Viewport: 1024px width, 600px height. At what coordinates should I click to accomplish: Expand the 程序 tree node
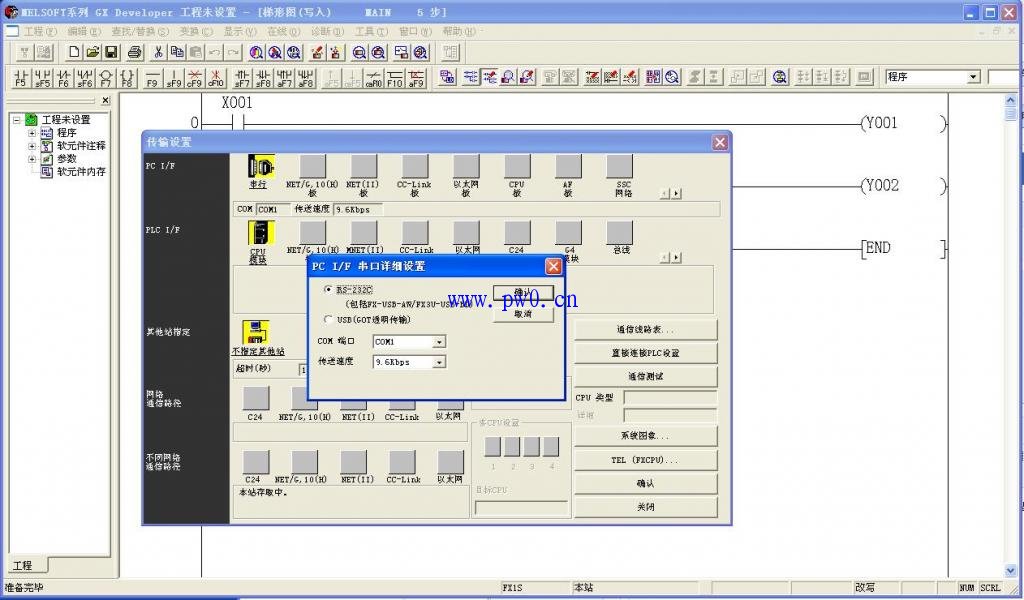click(x=32, y=133)
